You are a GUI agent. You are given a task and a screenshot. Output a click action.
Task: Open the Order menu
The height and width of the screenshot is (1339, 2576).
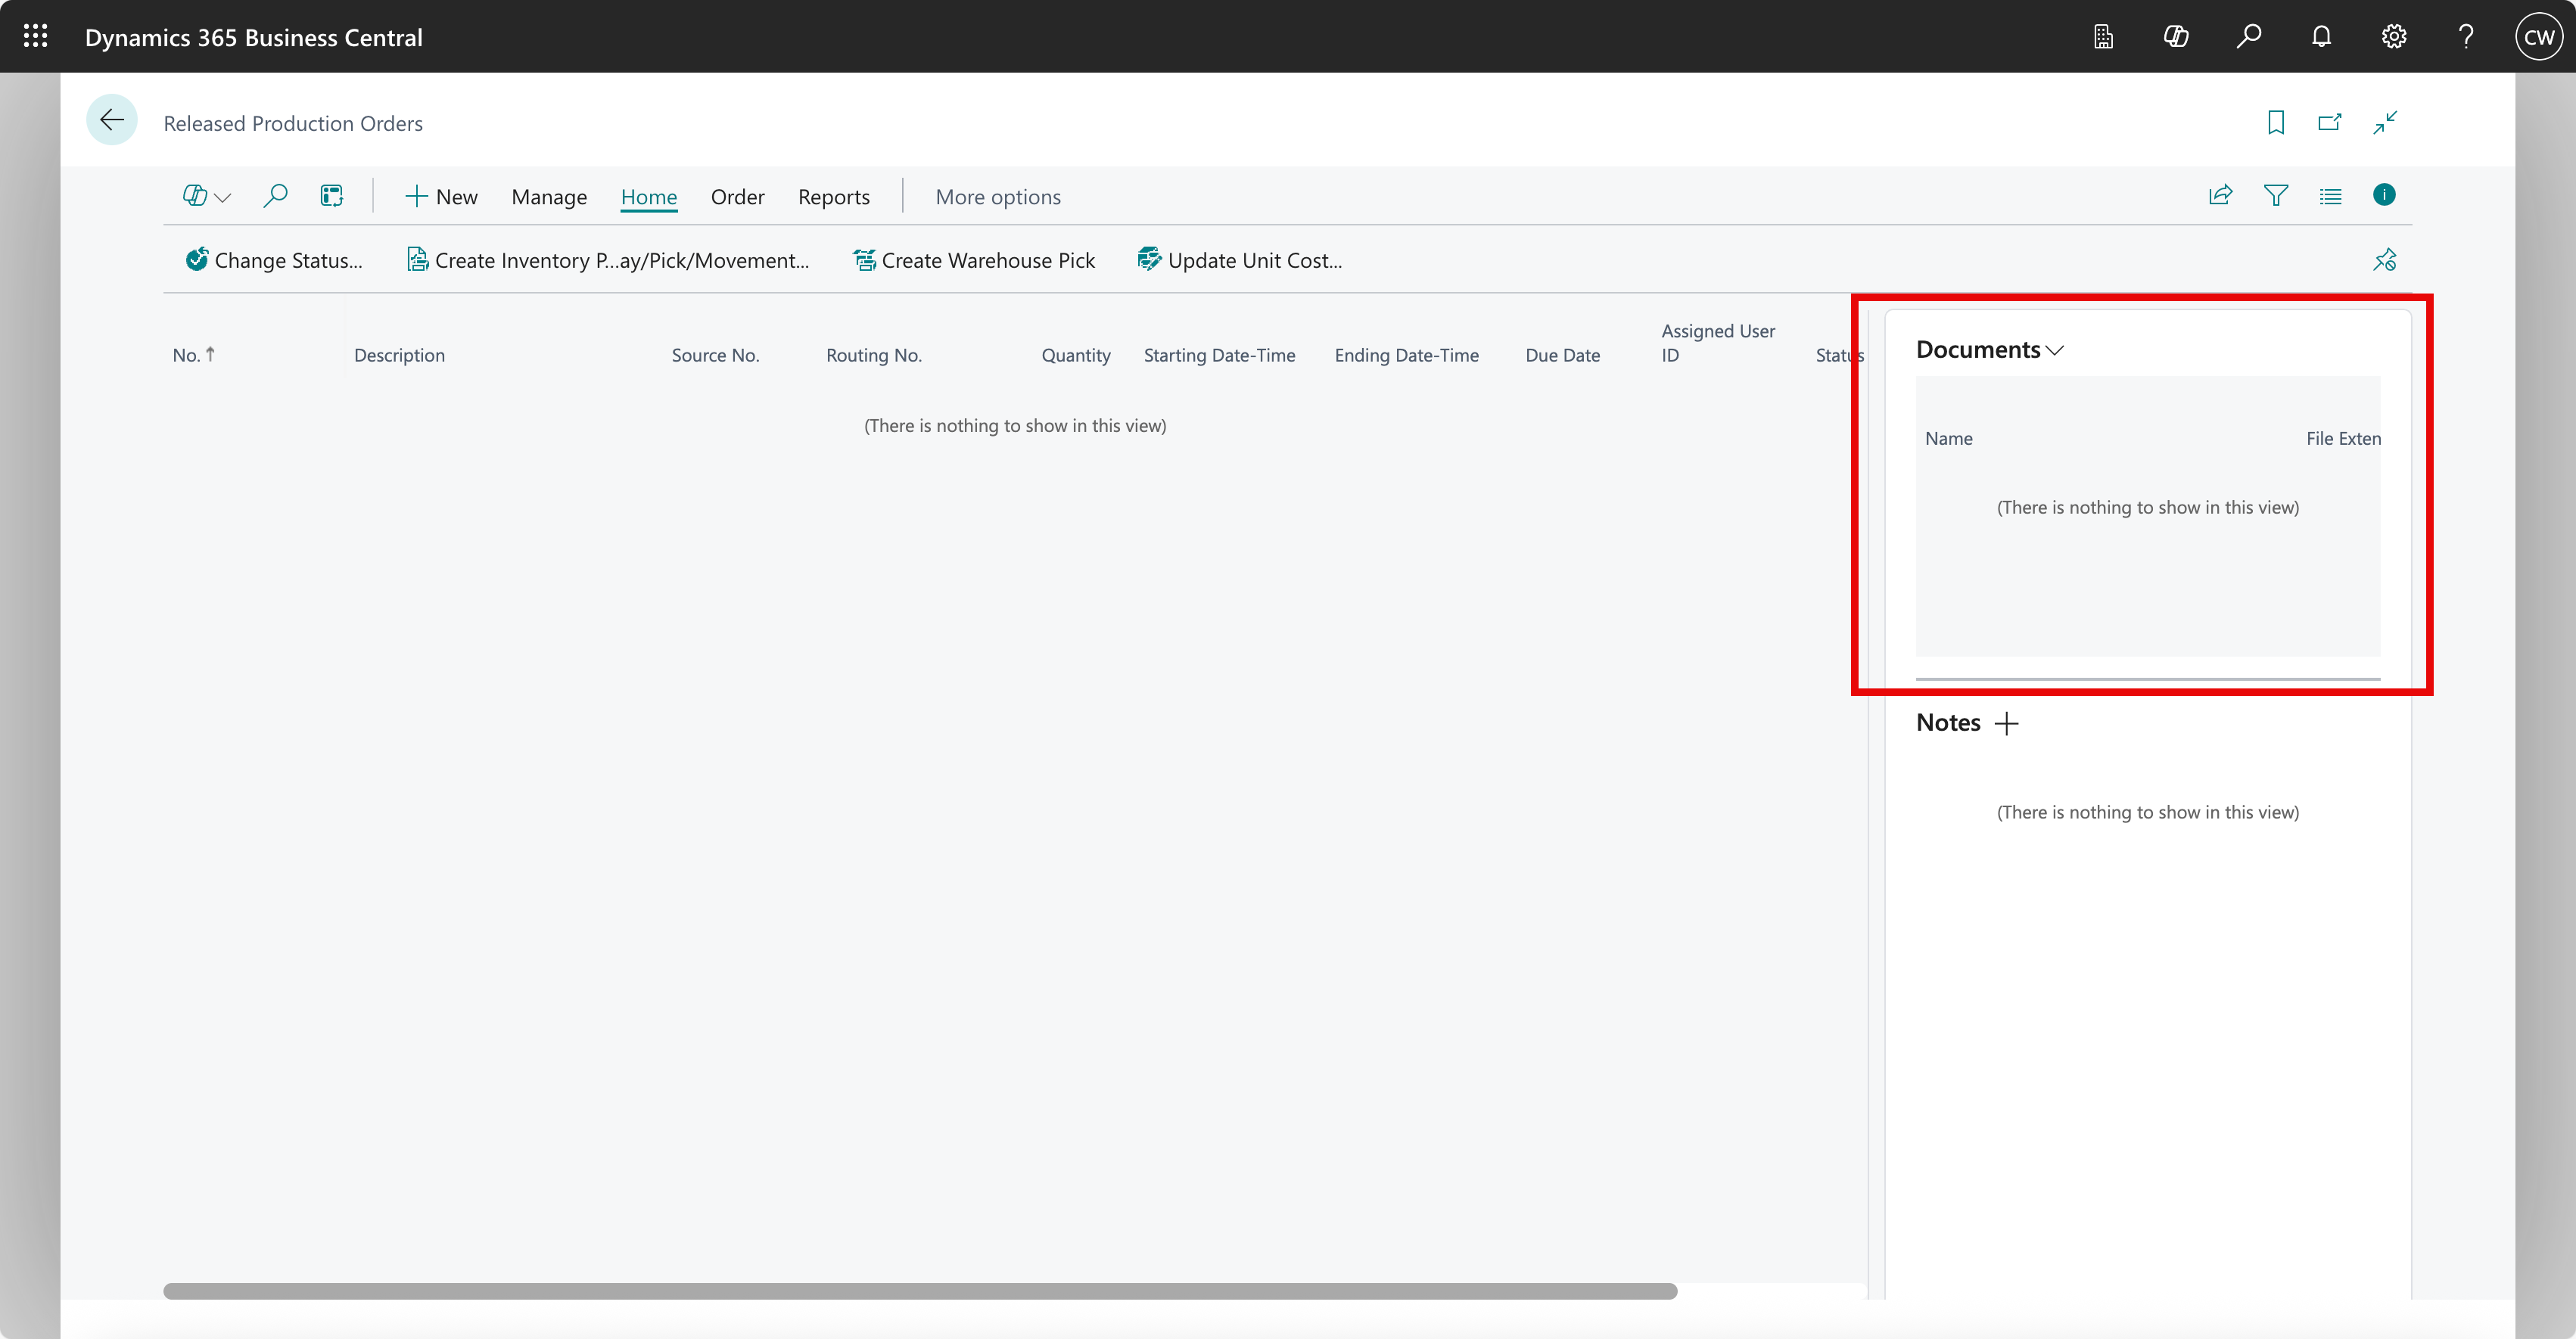click(737, 196)
